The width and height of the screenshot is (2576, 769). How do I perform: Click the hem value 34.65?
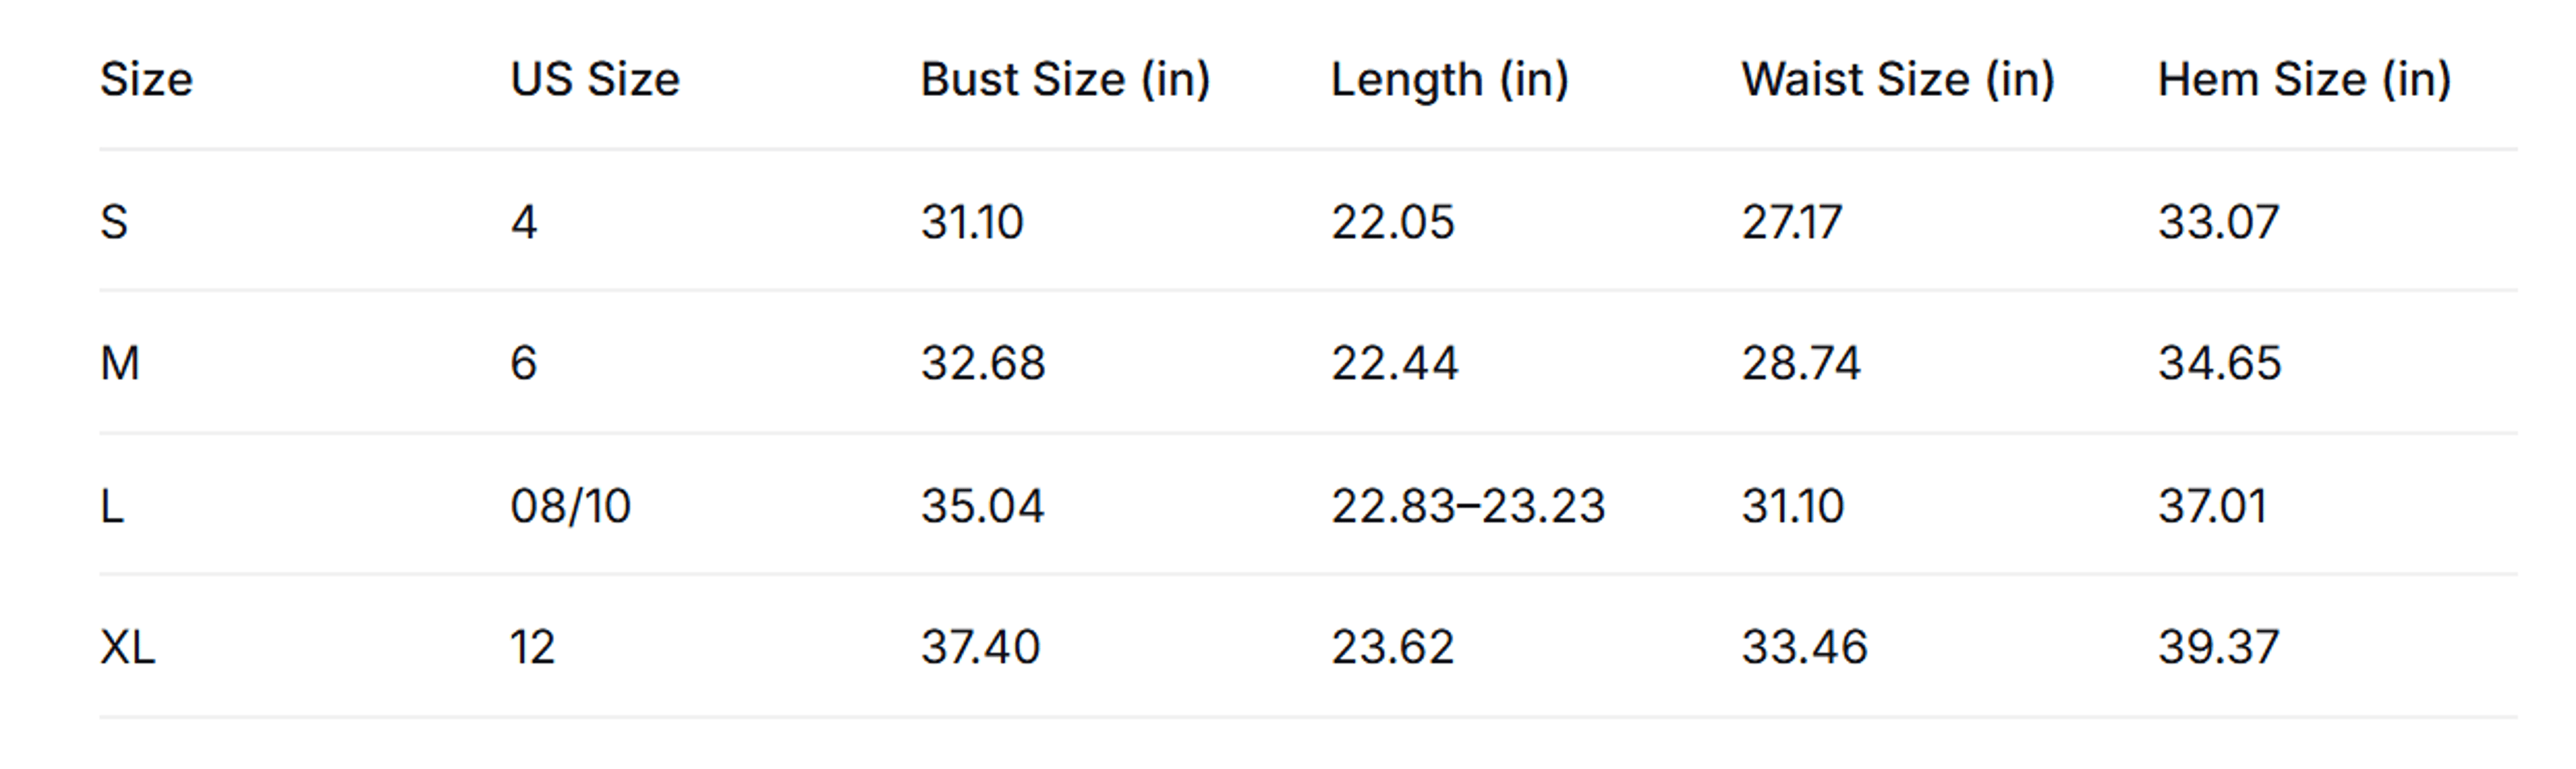coord(2219,363)
